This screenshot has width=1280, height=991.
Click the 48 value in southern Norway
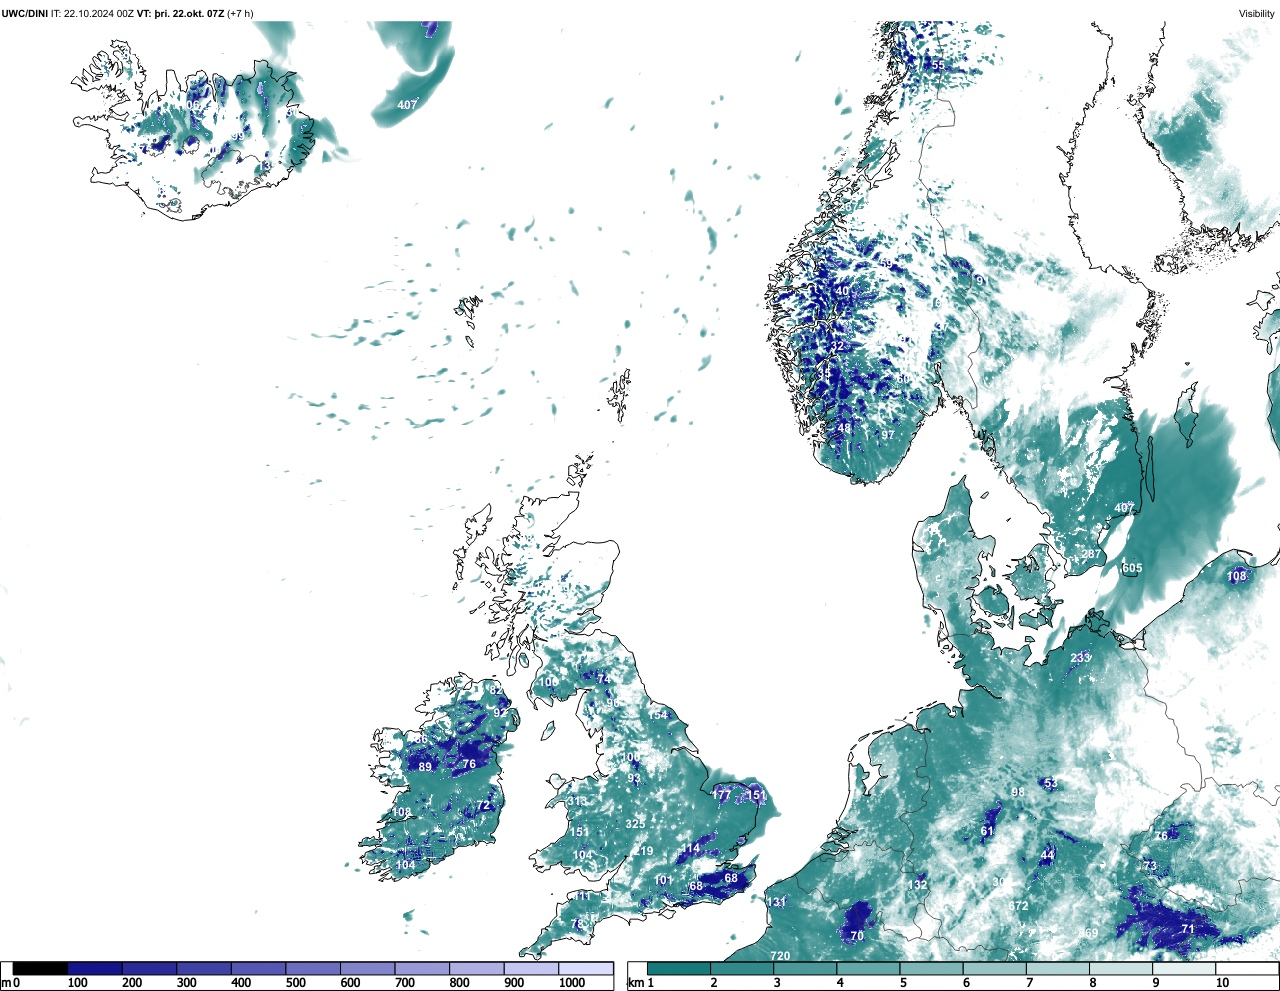click(844, 428)
